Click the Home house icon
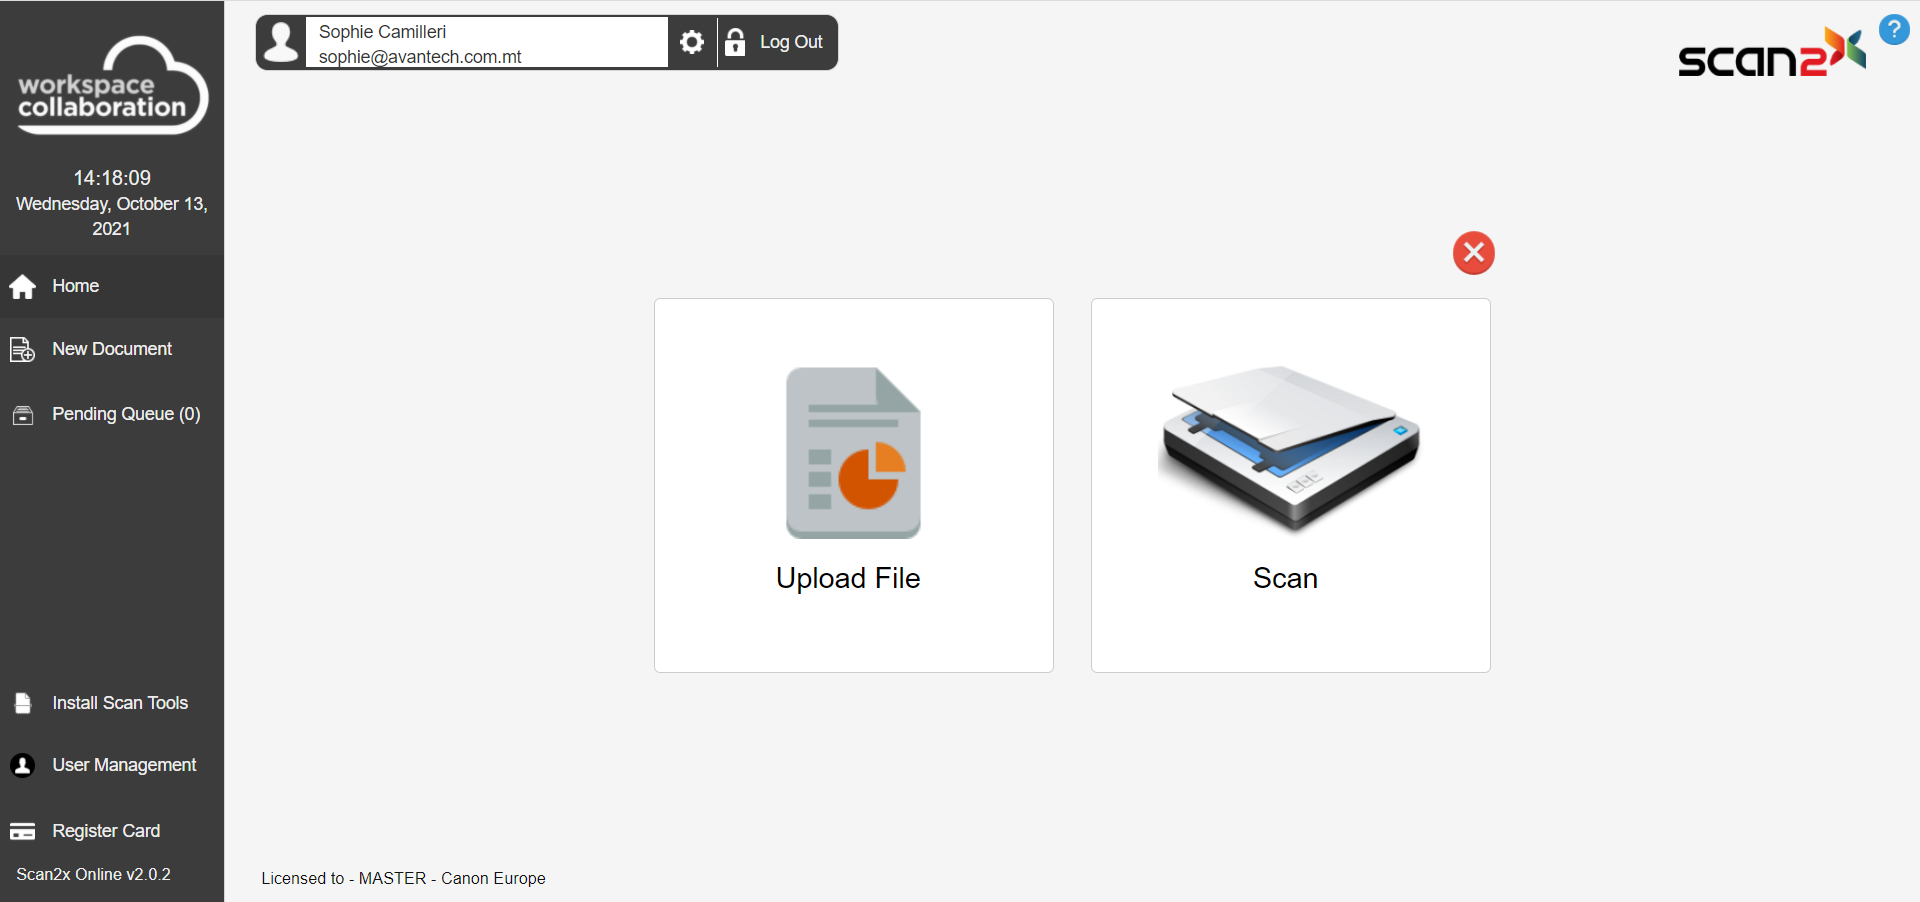Image resolution: width=1920 pixels, height=902 pixels. [x=23, y=287]
